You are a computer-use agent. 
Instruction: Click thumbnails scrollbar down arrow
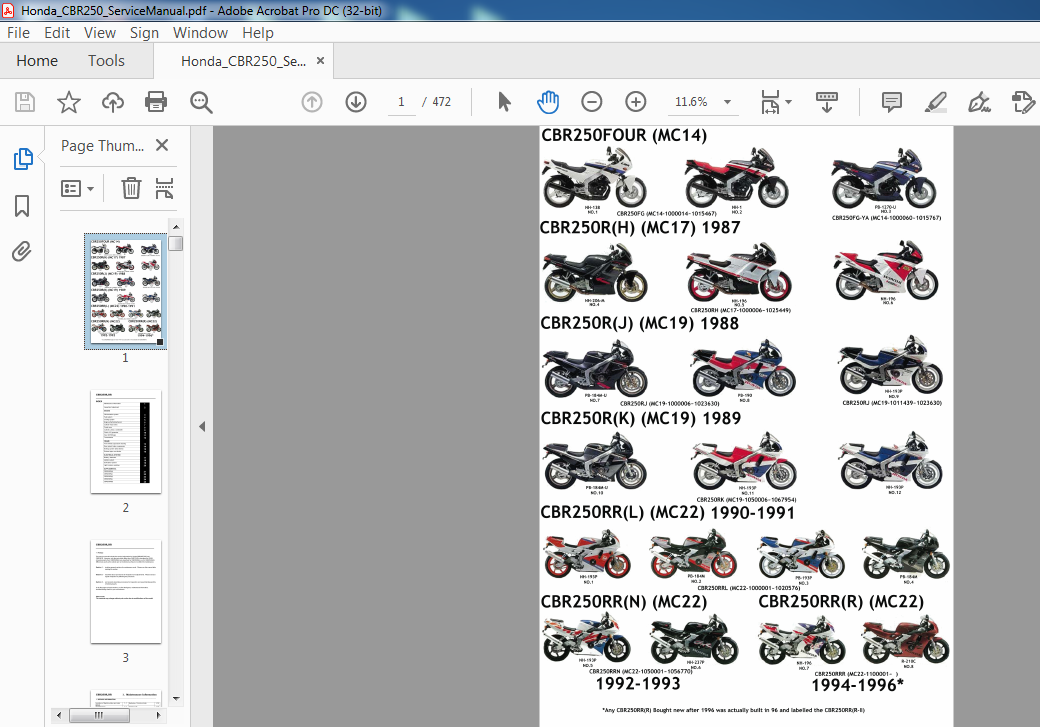176,698
